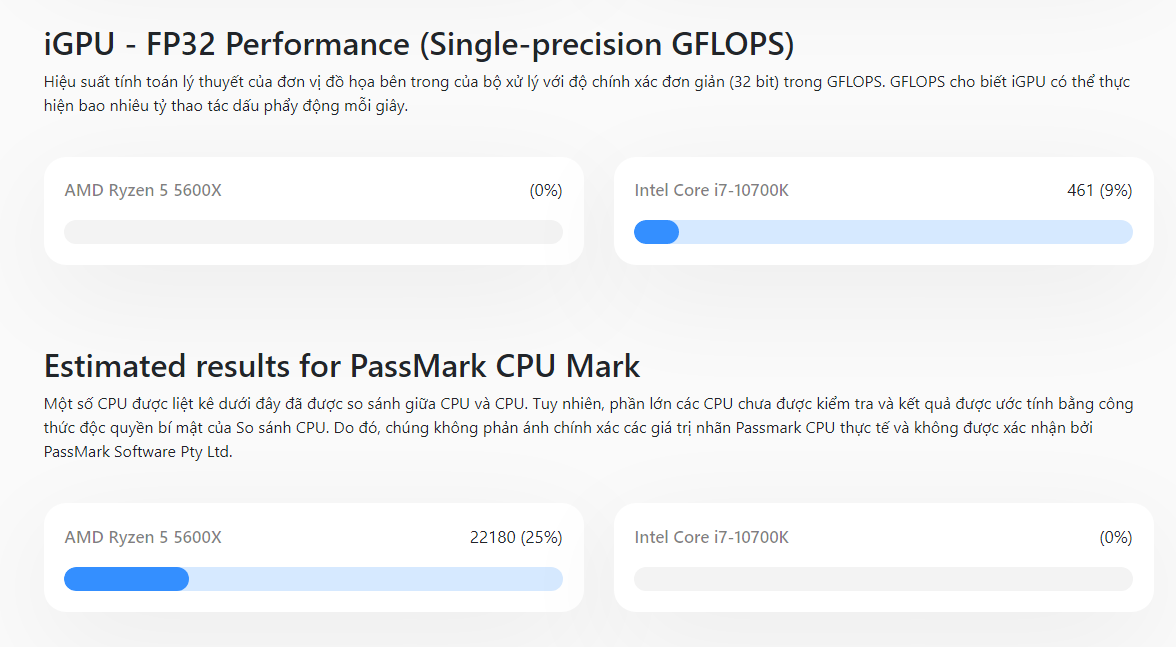This screenshot has width=1176, height=647.
Task: Select the Ryzen 5 5600X iGPU result card
Action: coord(314,211)
